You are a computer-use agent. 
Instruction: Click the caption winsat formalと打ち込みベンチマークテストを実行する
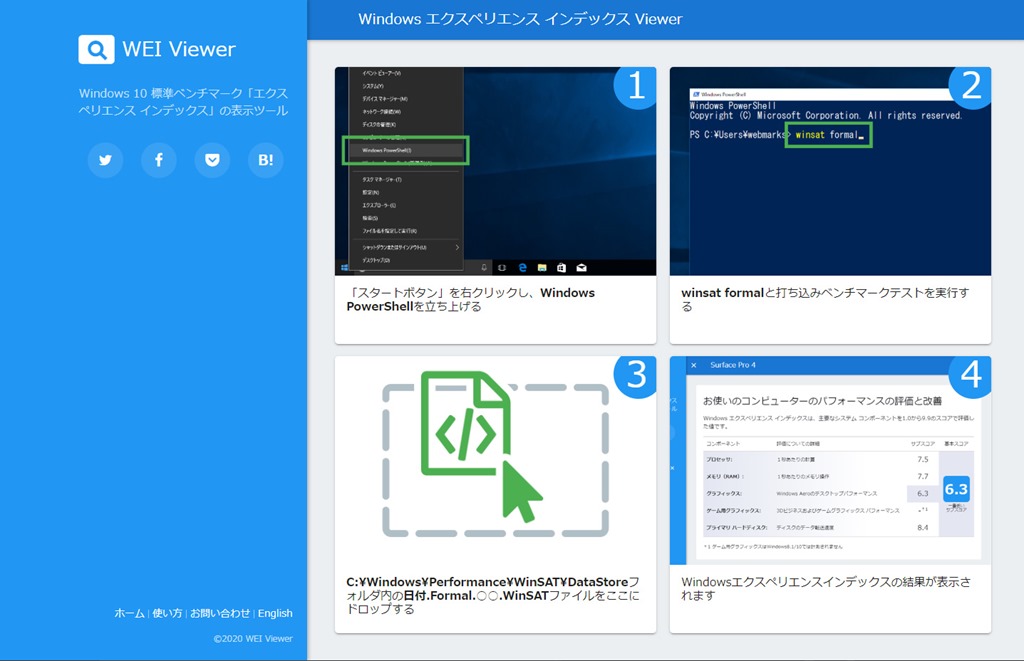tap(825, 300)
